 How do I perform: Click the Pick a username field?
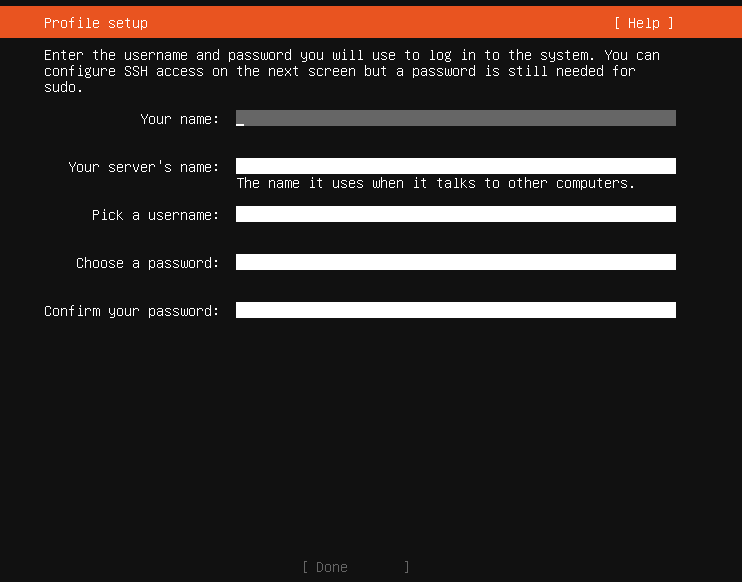tap(456, 214)
